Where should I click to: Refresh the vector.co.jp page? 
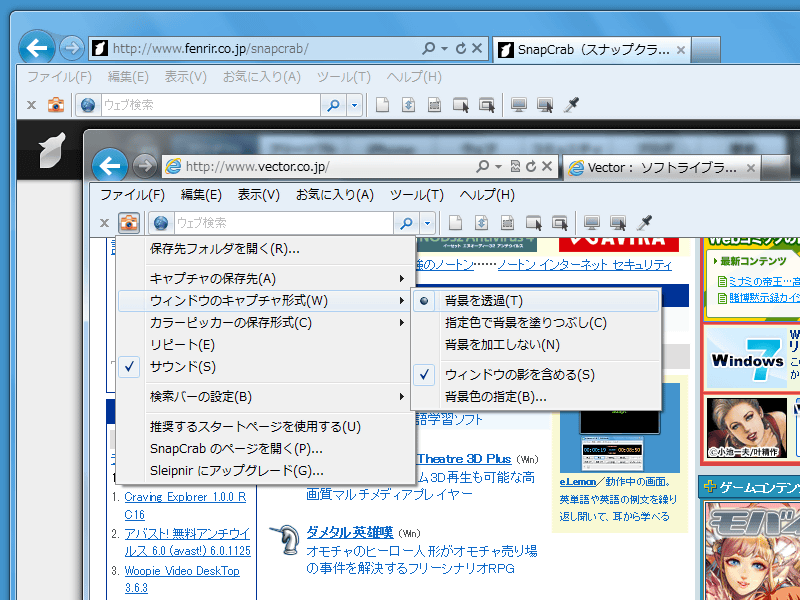[x=531, y=166]
